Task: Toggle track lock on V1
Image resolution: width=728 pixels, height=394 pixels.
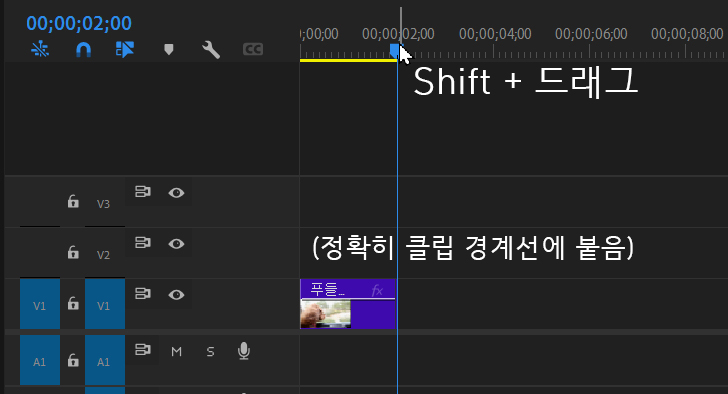Action: click(73, 304)
